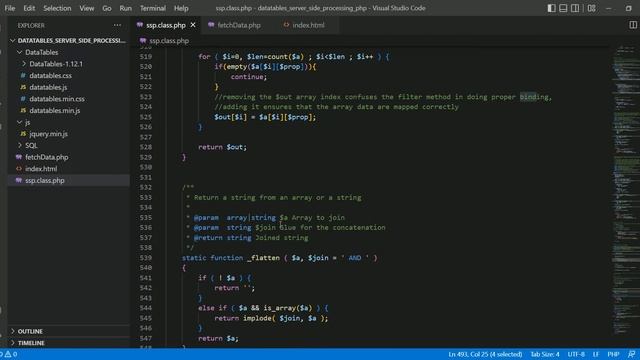Open the View menu
The height and width of the screenshot is (360, 640).
[87, 8]
